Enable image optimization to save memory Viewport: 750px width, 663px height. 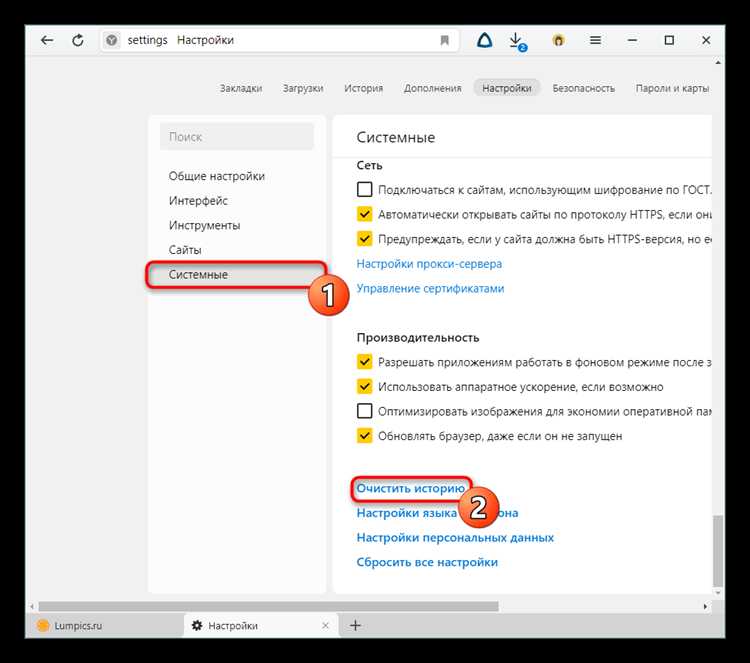(x=364, y=411)
